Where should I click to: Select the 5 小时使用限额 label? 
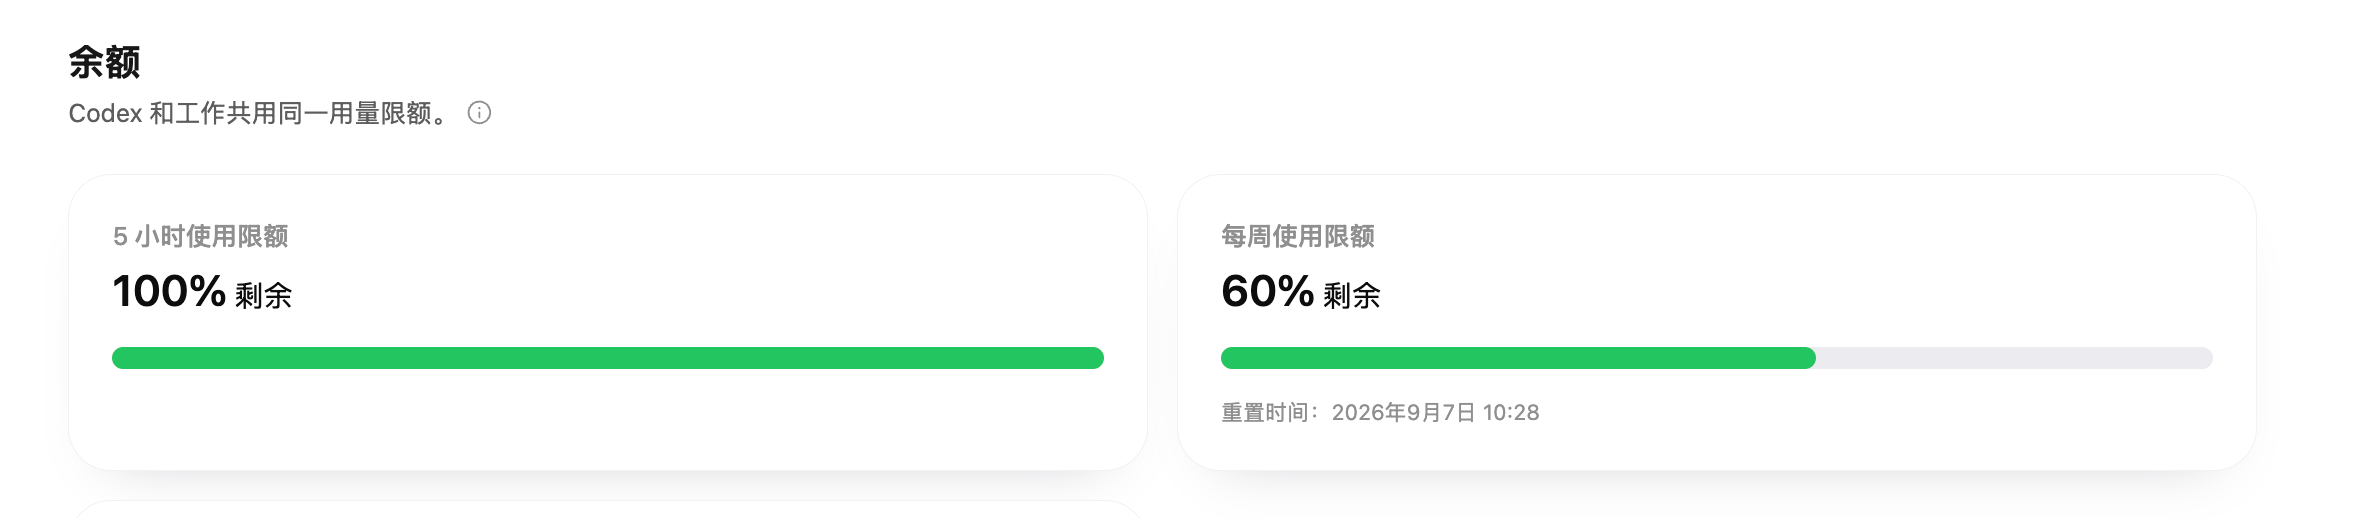point(200,236)
